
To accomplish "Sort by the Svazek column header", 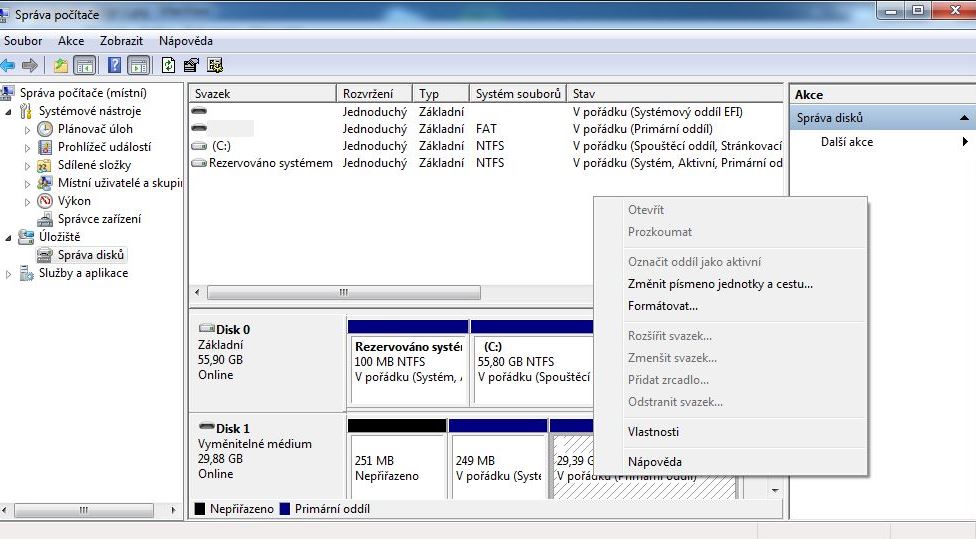I will pos(263,93).
